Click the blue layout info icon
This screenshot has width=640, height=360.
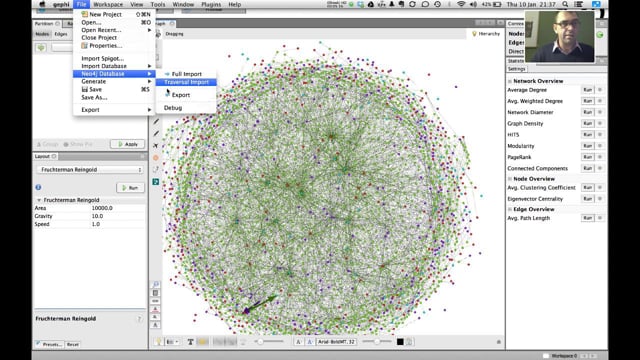point(38,187)
